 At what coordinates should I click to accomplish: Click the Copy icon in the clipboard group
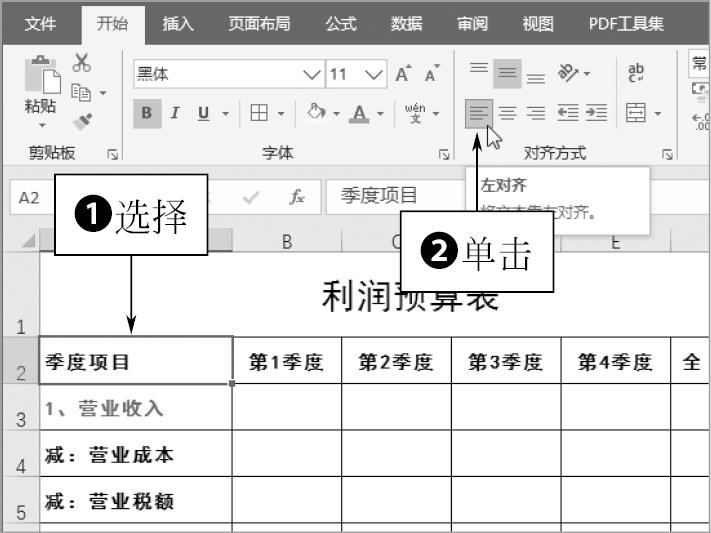pos(81,93)
